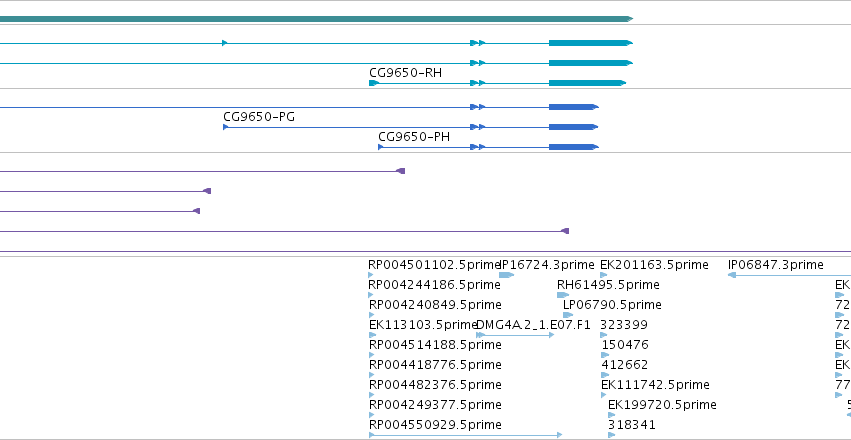Click the 318341 feature label
This screenshot has width=851, height=440.
coord(632,425)
